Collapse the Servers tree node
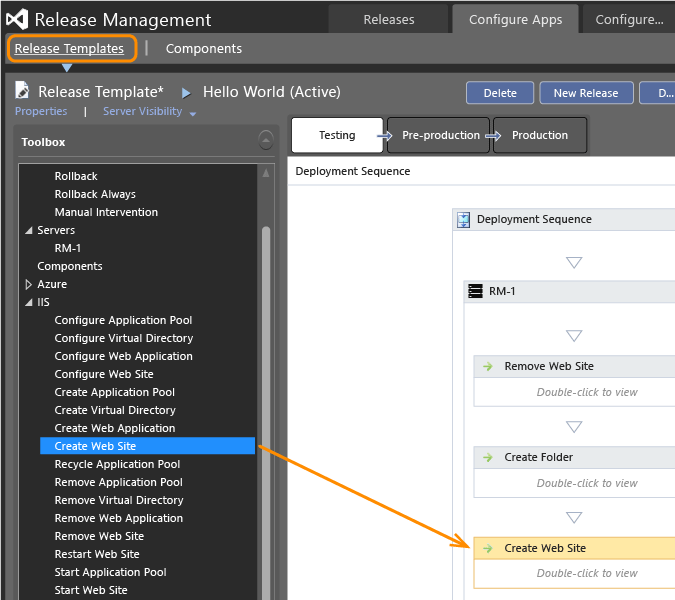This screenshot has height=600, width=675. pyautogui.click(x=29, y=230)
